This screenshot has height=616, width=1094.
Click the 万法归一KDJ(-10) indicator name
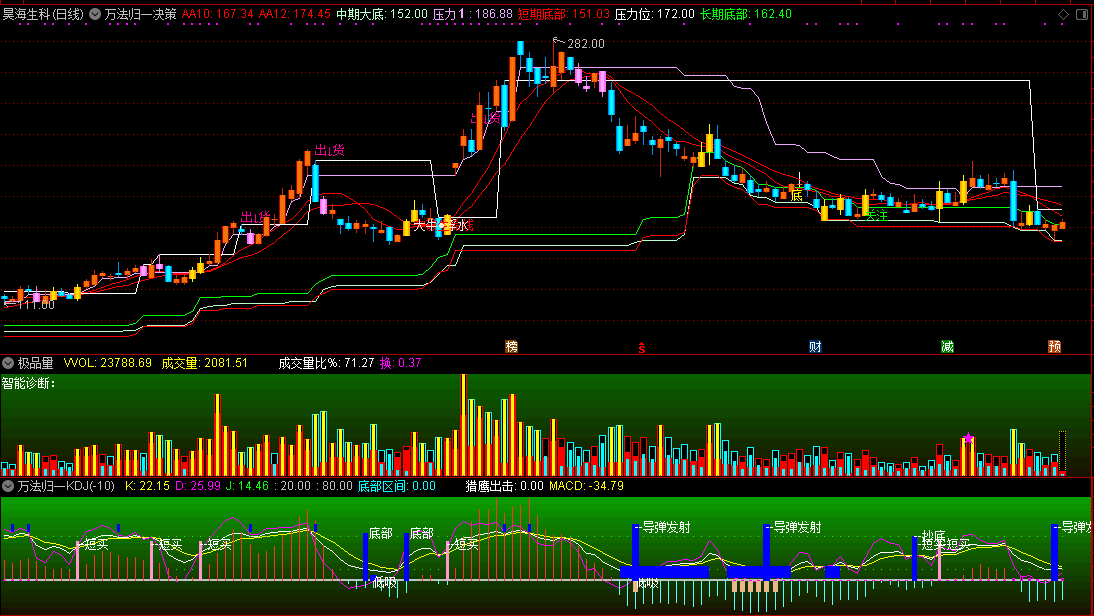tap(66, 486)
